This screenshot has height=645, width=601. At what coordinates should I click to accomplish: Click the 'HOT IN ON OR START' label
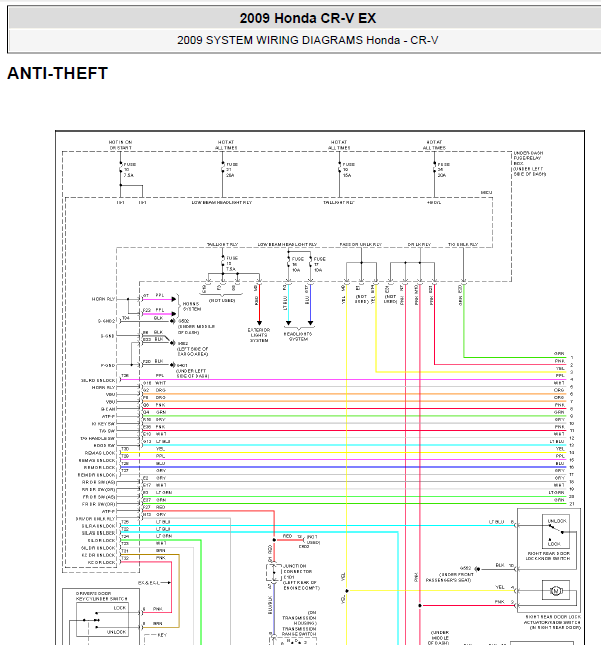(x=120, y=145)
